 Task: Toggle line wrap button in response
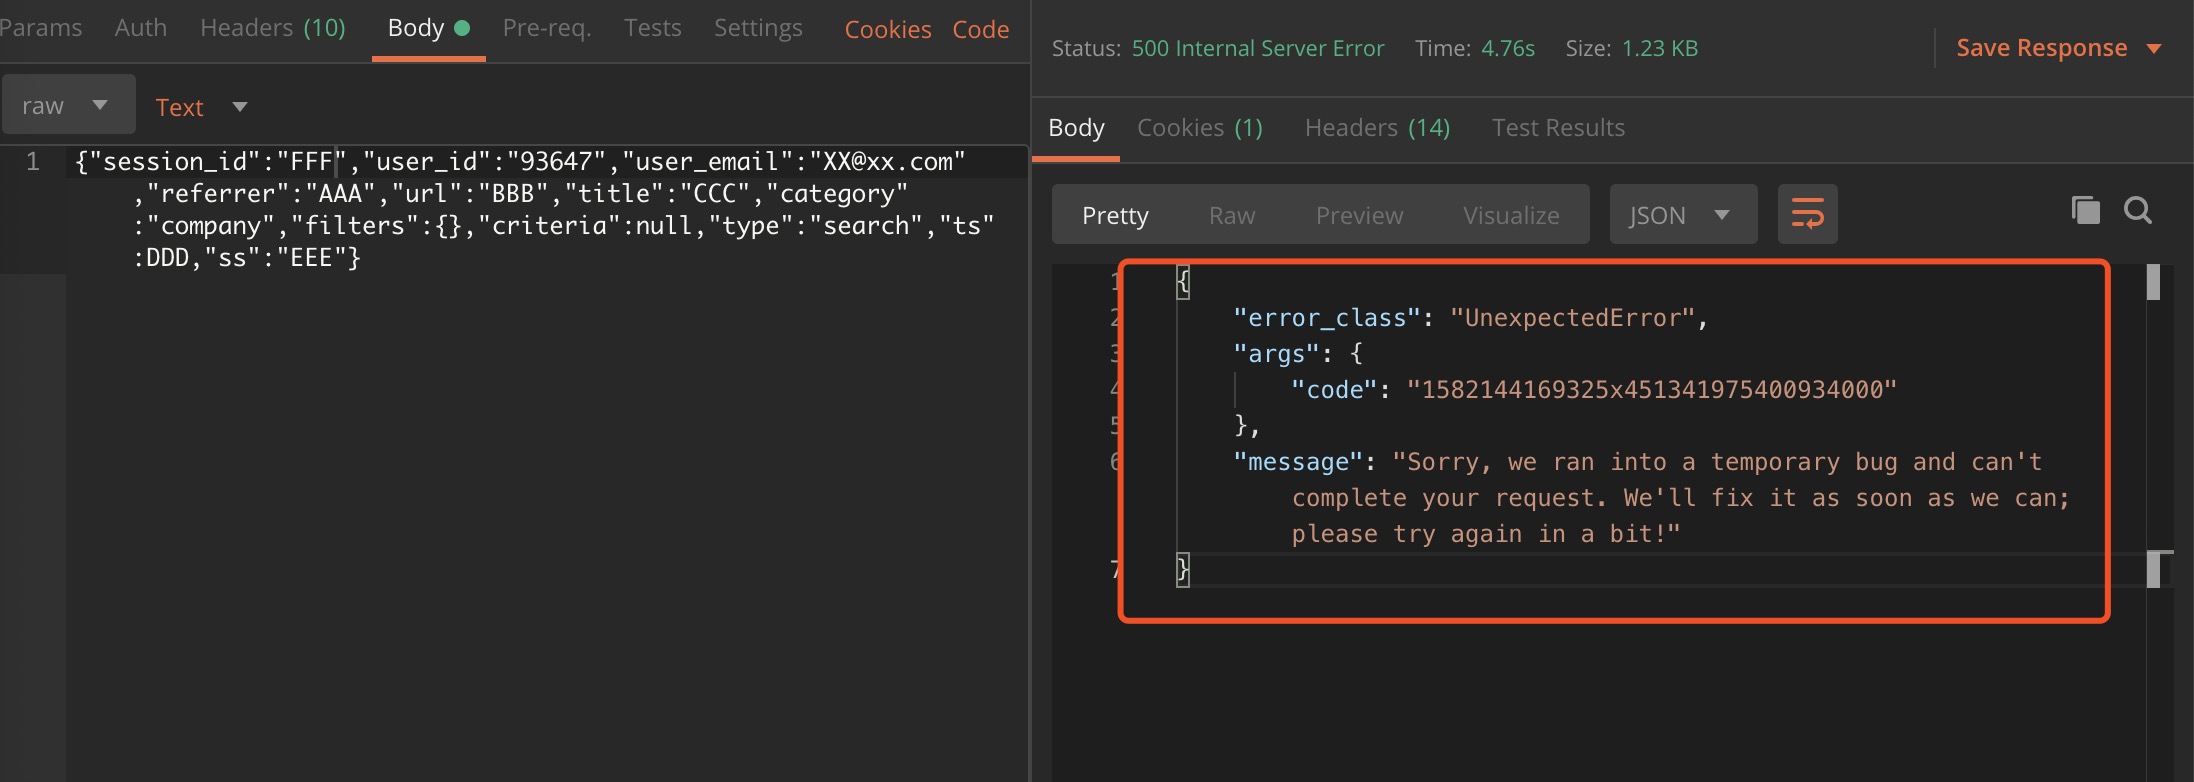pyautogui.click(x=1807, y=214)
